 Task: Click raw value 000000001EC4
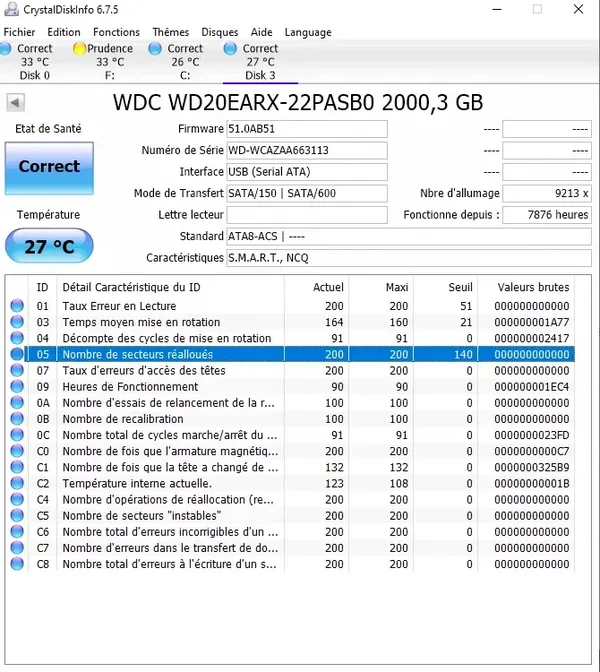[x=531, y=387]
